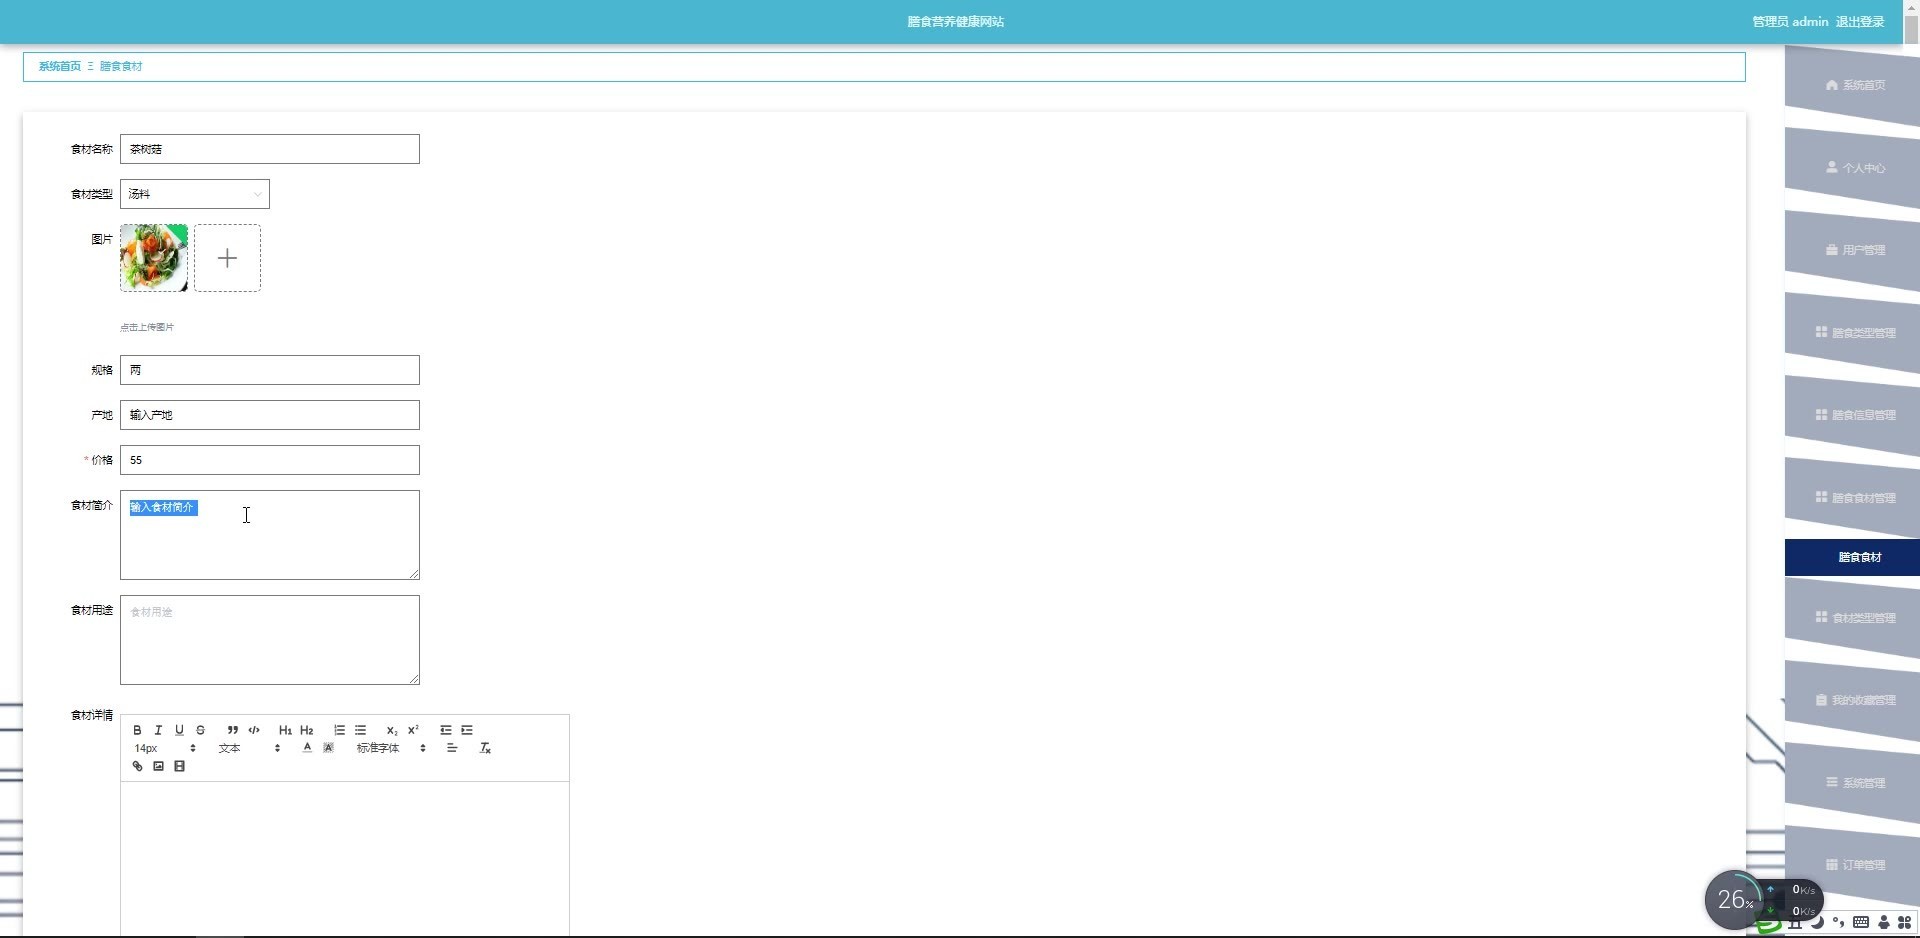Click the 食材用途 text area
The height and width of the screenshot is (938, 1920).
click(270, 640)
